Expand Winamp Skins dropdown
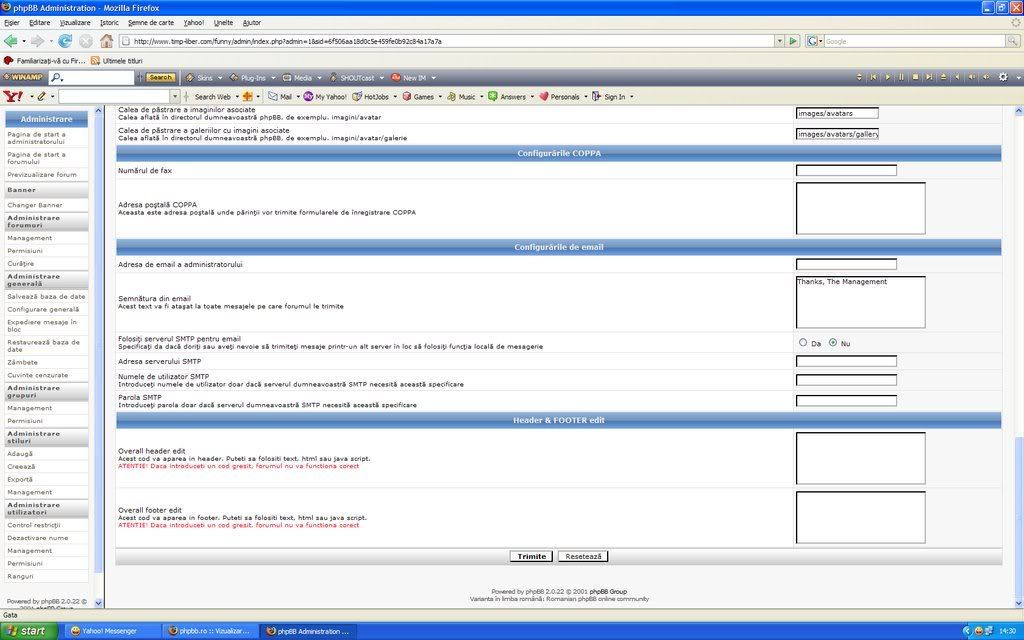The width and height of the screenshot is (1024, 640). (x=220, y=78)
